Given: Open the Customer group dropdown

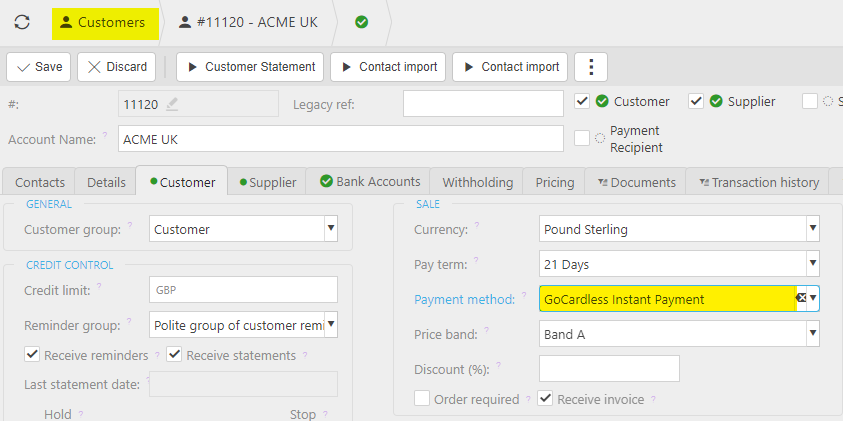Looking at the screenshot, I should coord(330,229).
